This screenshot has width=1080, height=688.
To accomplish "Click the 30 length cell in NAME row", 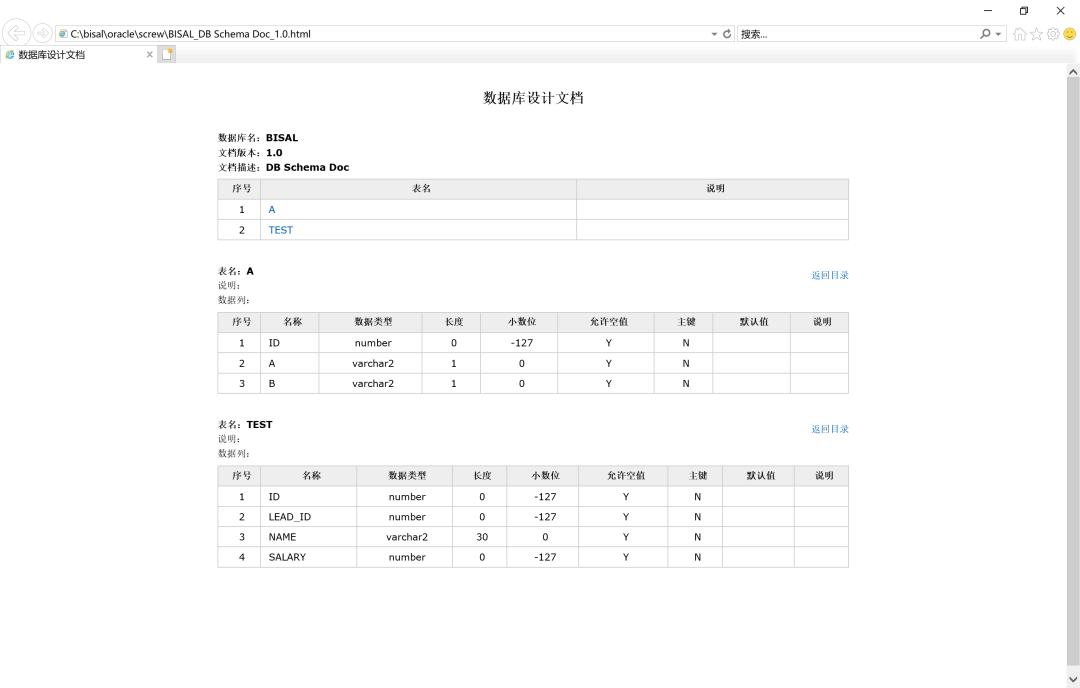I will 481,537.
